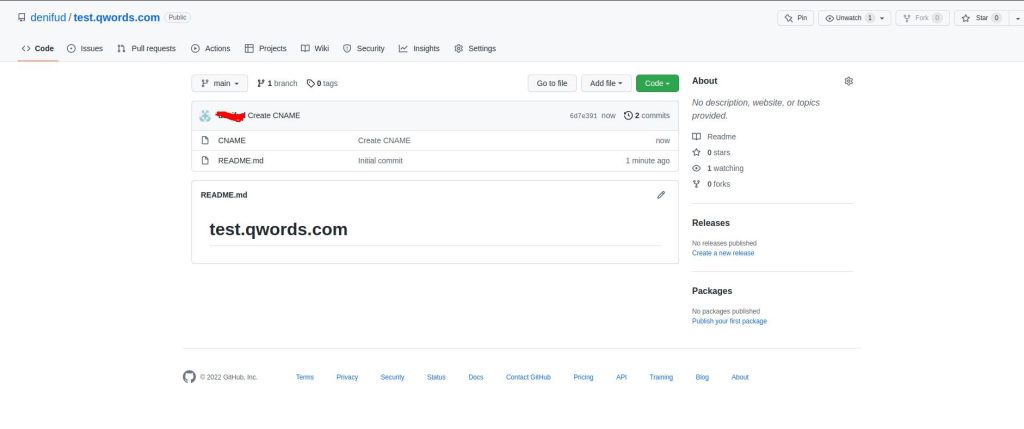Click the GitHub logo in the footer
Viewport: 1024px width, 429px height.
tap(189, 377)
